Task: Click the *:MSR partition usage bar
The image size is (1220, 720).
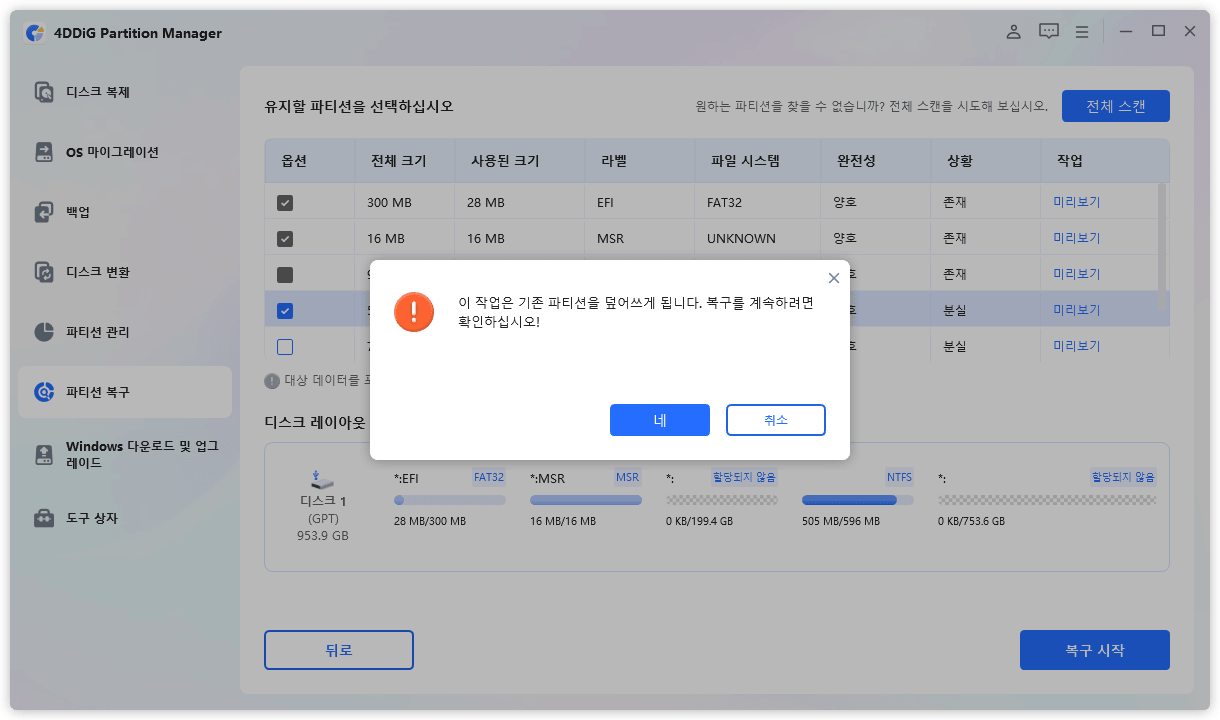Action: click(586, 500)
